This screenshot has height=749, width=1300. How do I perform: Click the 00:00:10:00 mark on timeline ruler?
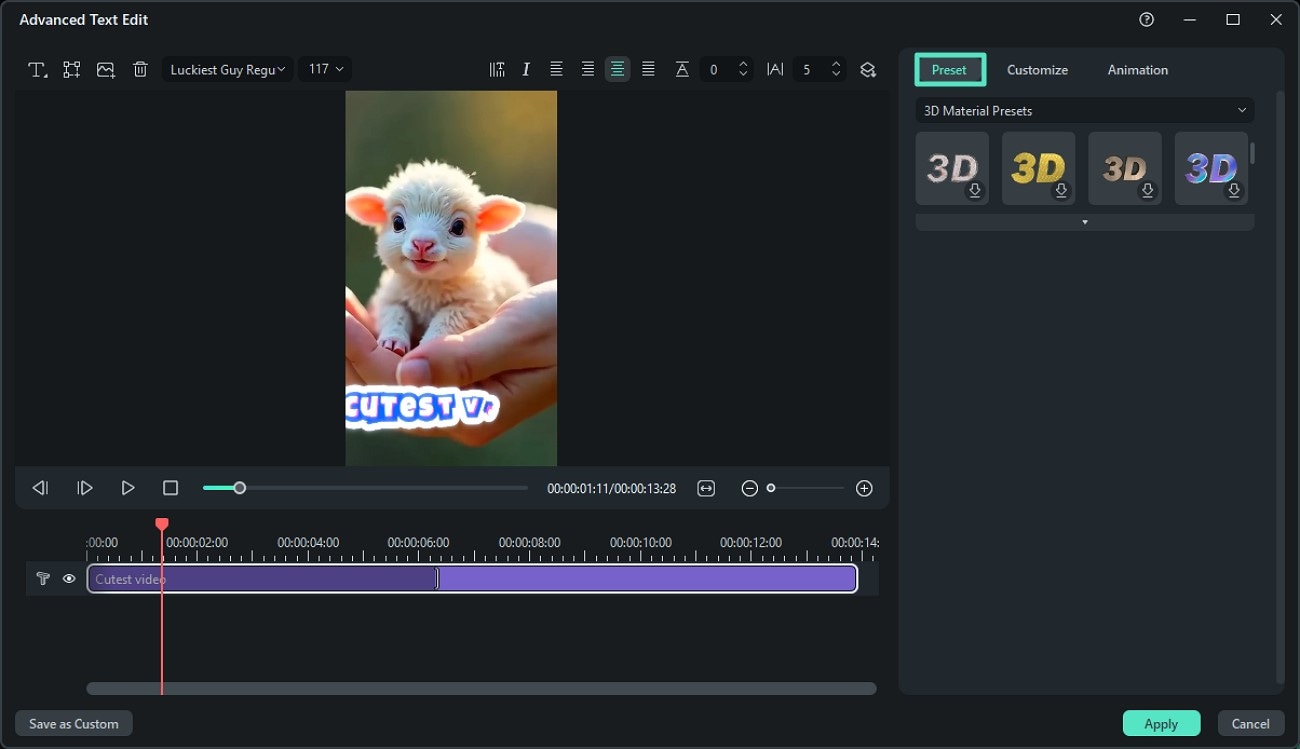640,543
